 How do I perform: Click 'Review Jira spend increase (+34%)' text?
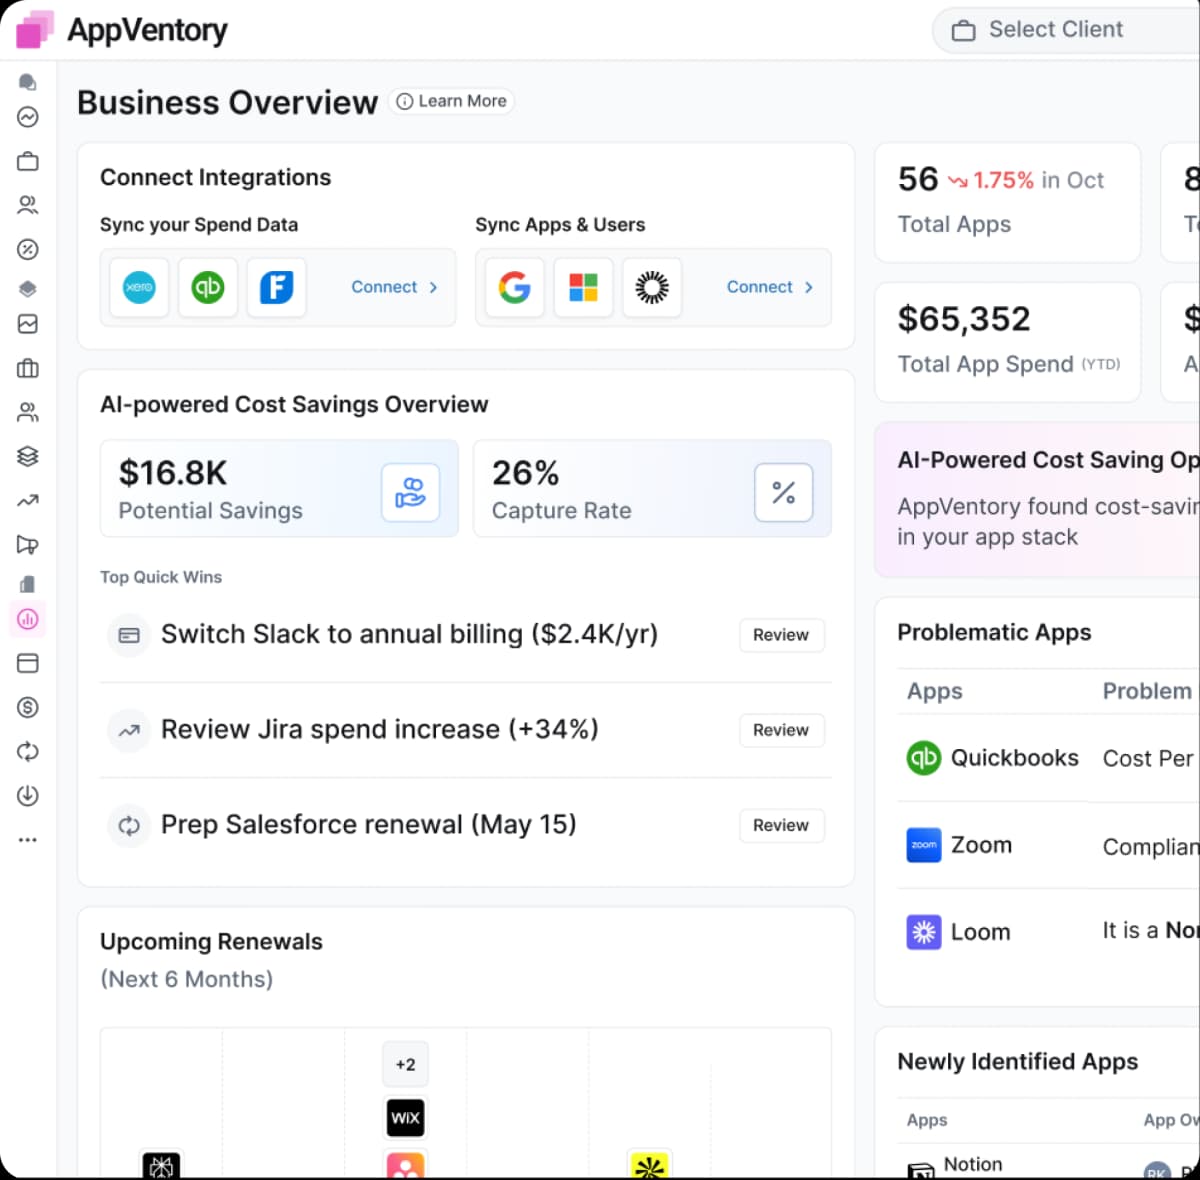[380, 729]
